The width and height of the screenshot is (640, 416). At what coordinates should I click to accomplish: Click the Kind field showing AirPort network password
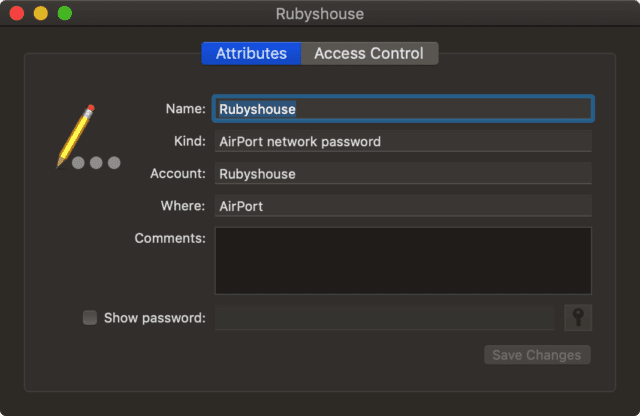pyautogui.click(x=402, y=141)
